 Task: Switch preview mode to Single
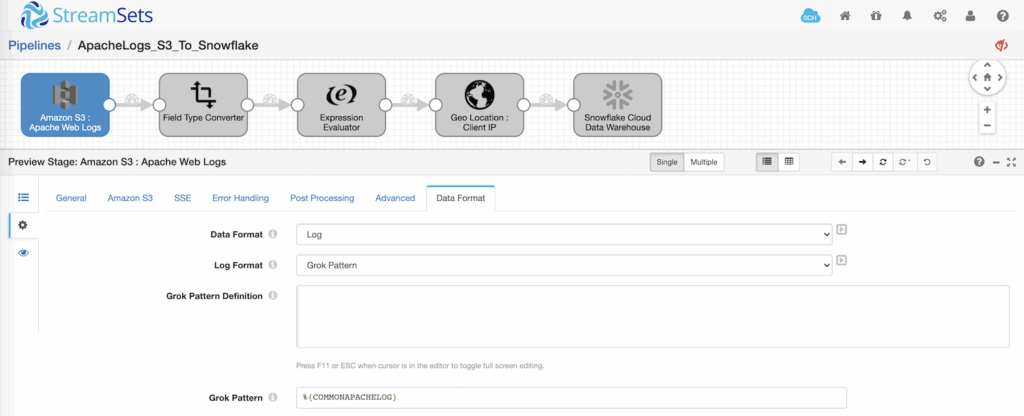click(x=667, y=162)
